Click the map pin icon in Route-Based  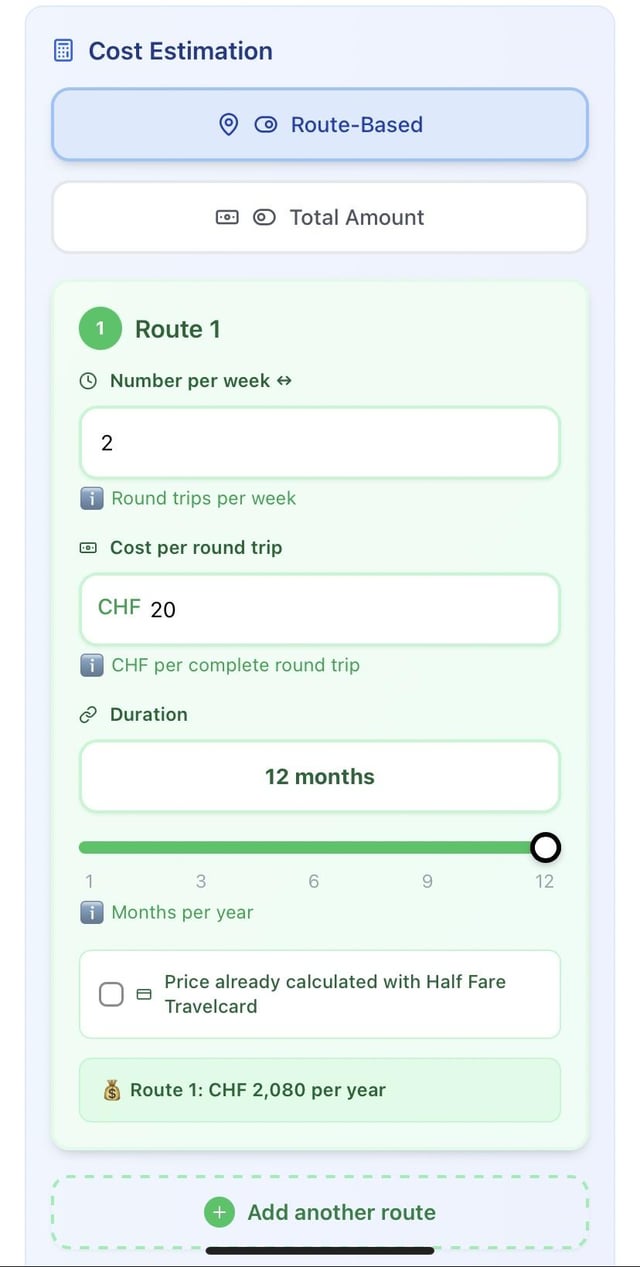point(229,125)
